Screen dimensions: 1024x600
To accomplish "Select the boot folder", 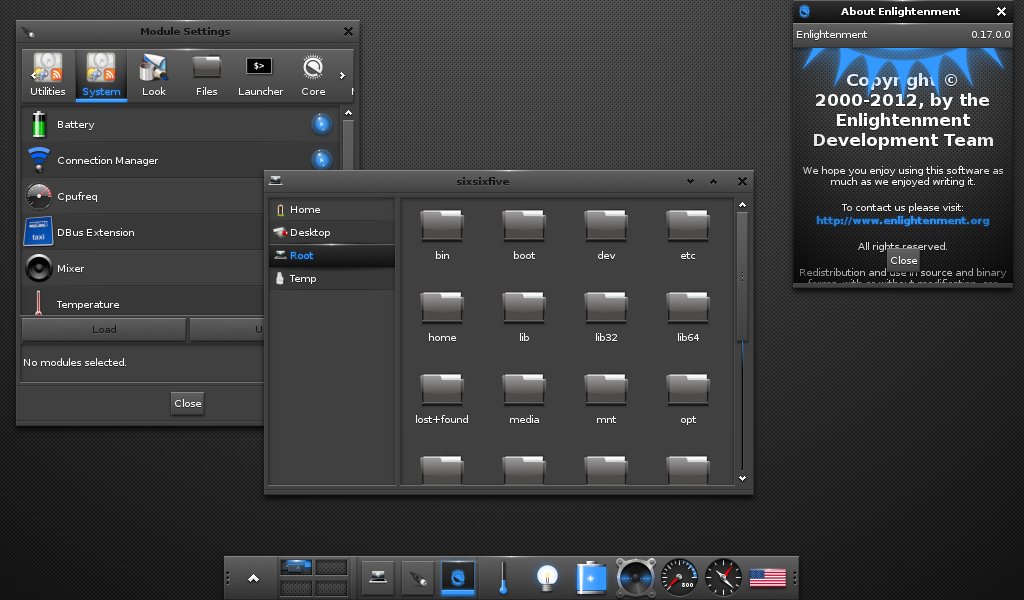I will (x=524, y=235).
